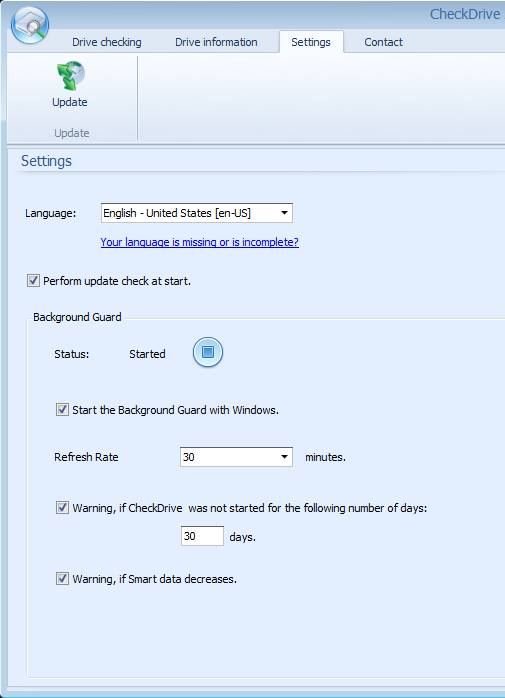Click the Settings section heading
Screen dimensions: 505x698
point(46,161)
